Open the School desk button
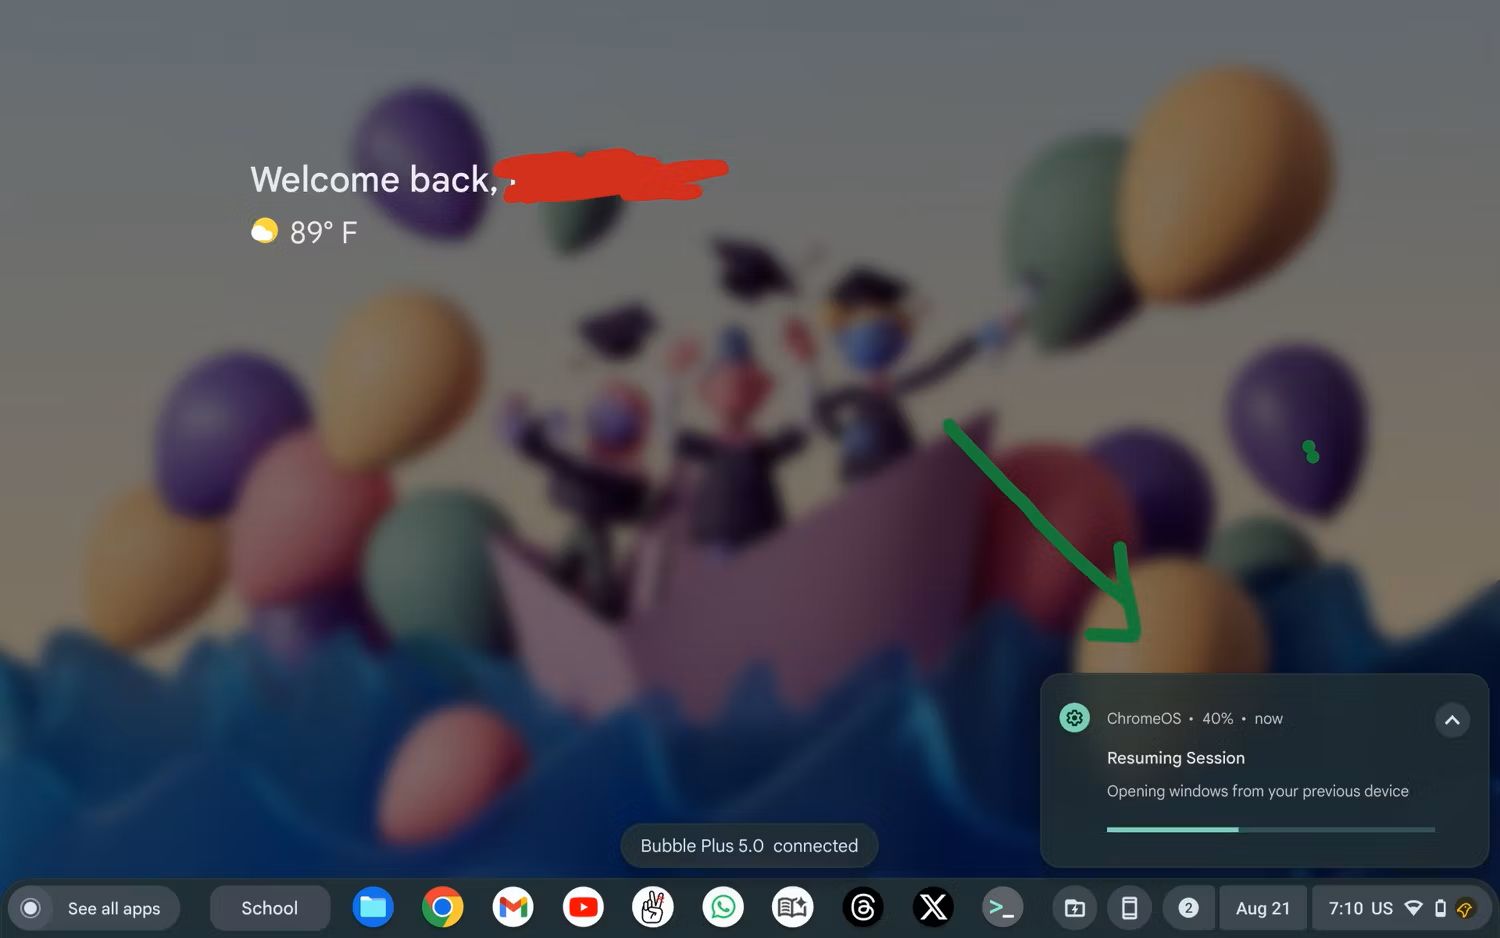This screenshot has height=938, width=1500. [x=269, y=908]
